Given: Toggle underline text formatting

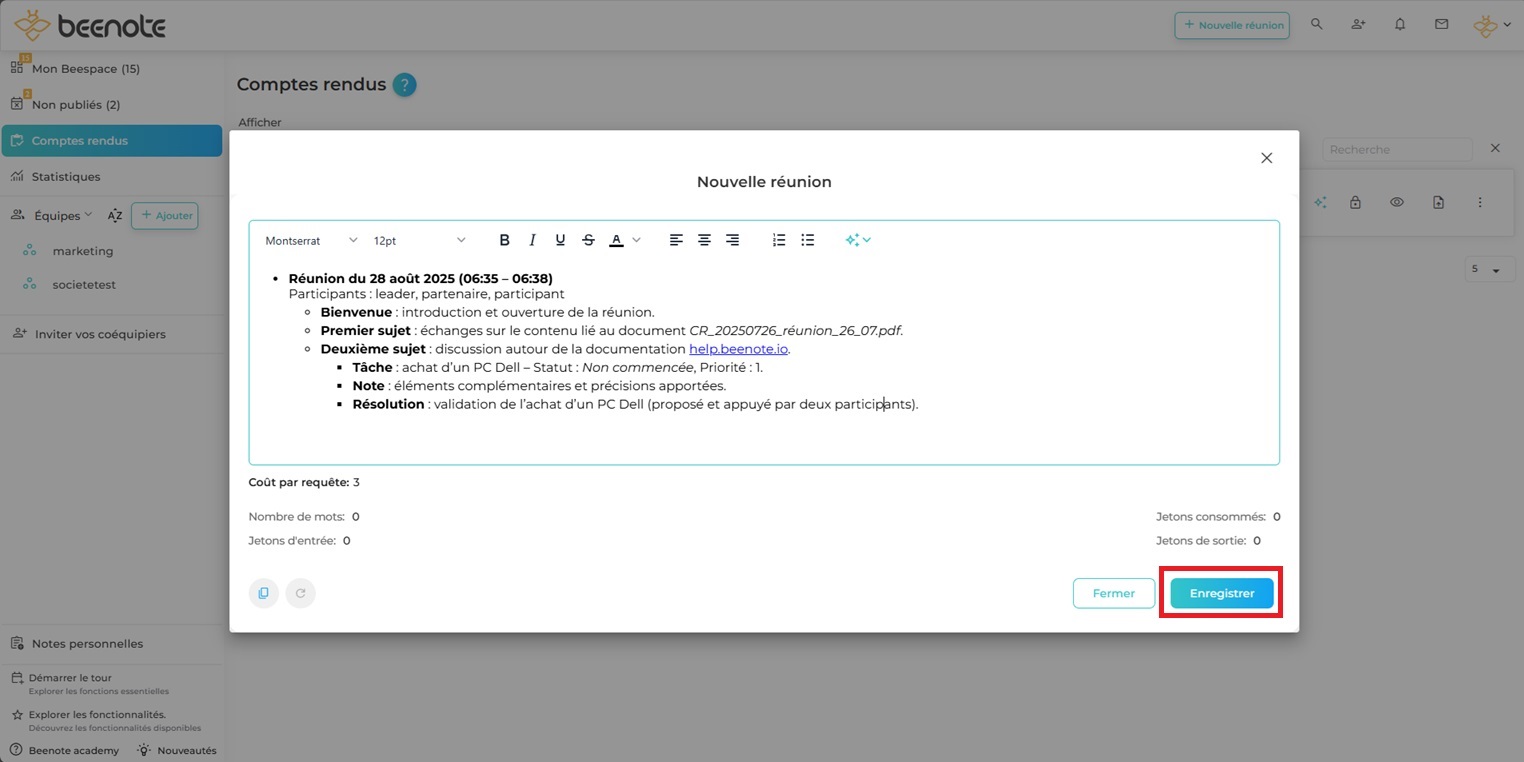Looking at the screenshot, I should coord(560,240).
